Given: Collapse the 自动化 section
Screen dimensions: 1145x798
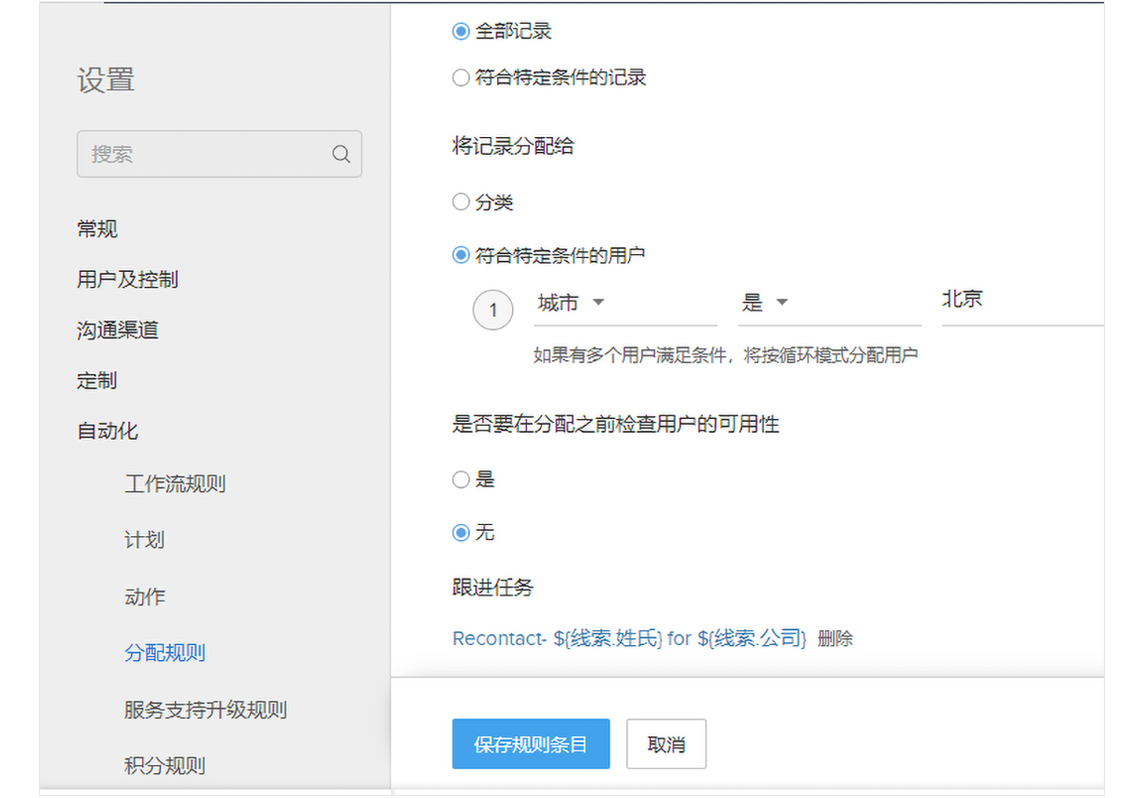Looking at the screenshot, I should coord(107,431).
